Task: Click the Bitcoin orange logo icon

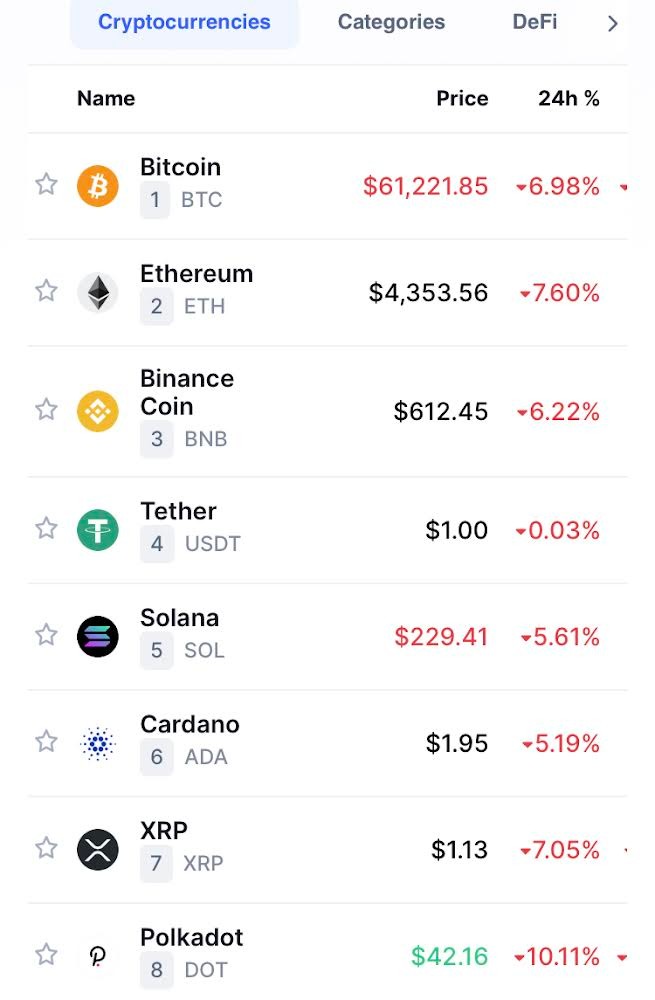Action: point(98,186)
